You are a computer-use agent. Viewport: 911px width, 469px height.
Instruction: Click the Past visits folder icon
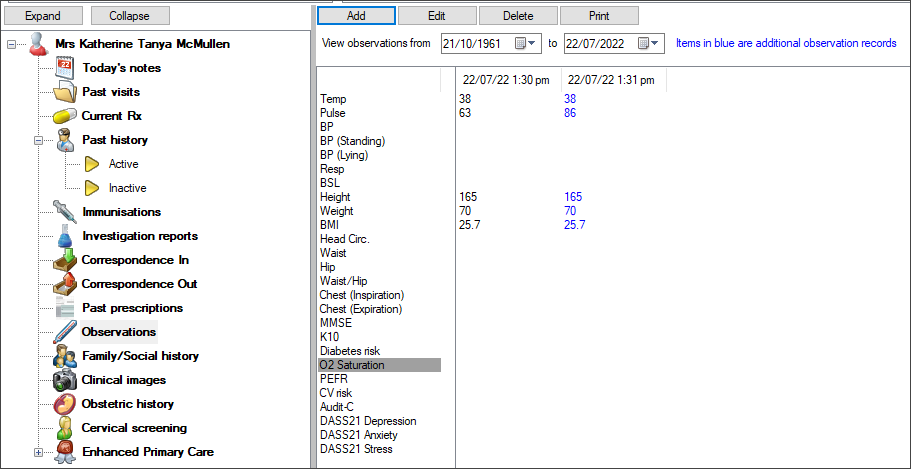pyautogui.click(x=64, y=92)
